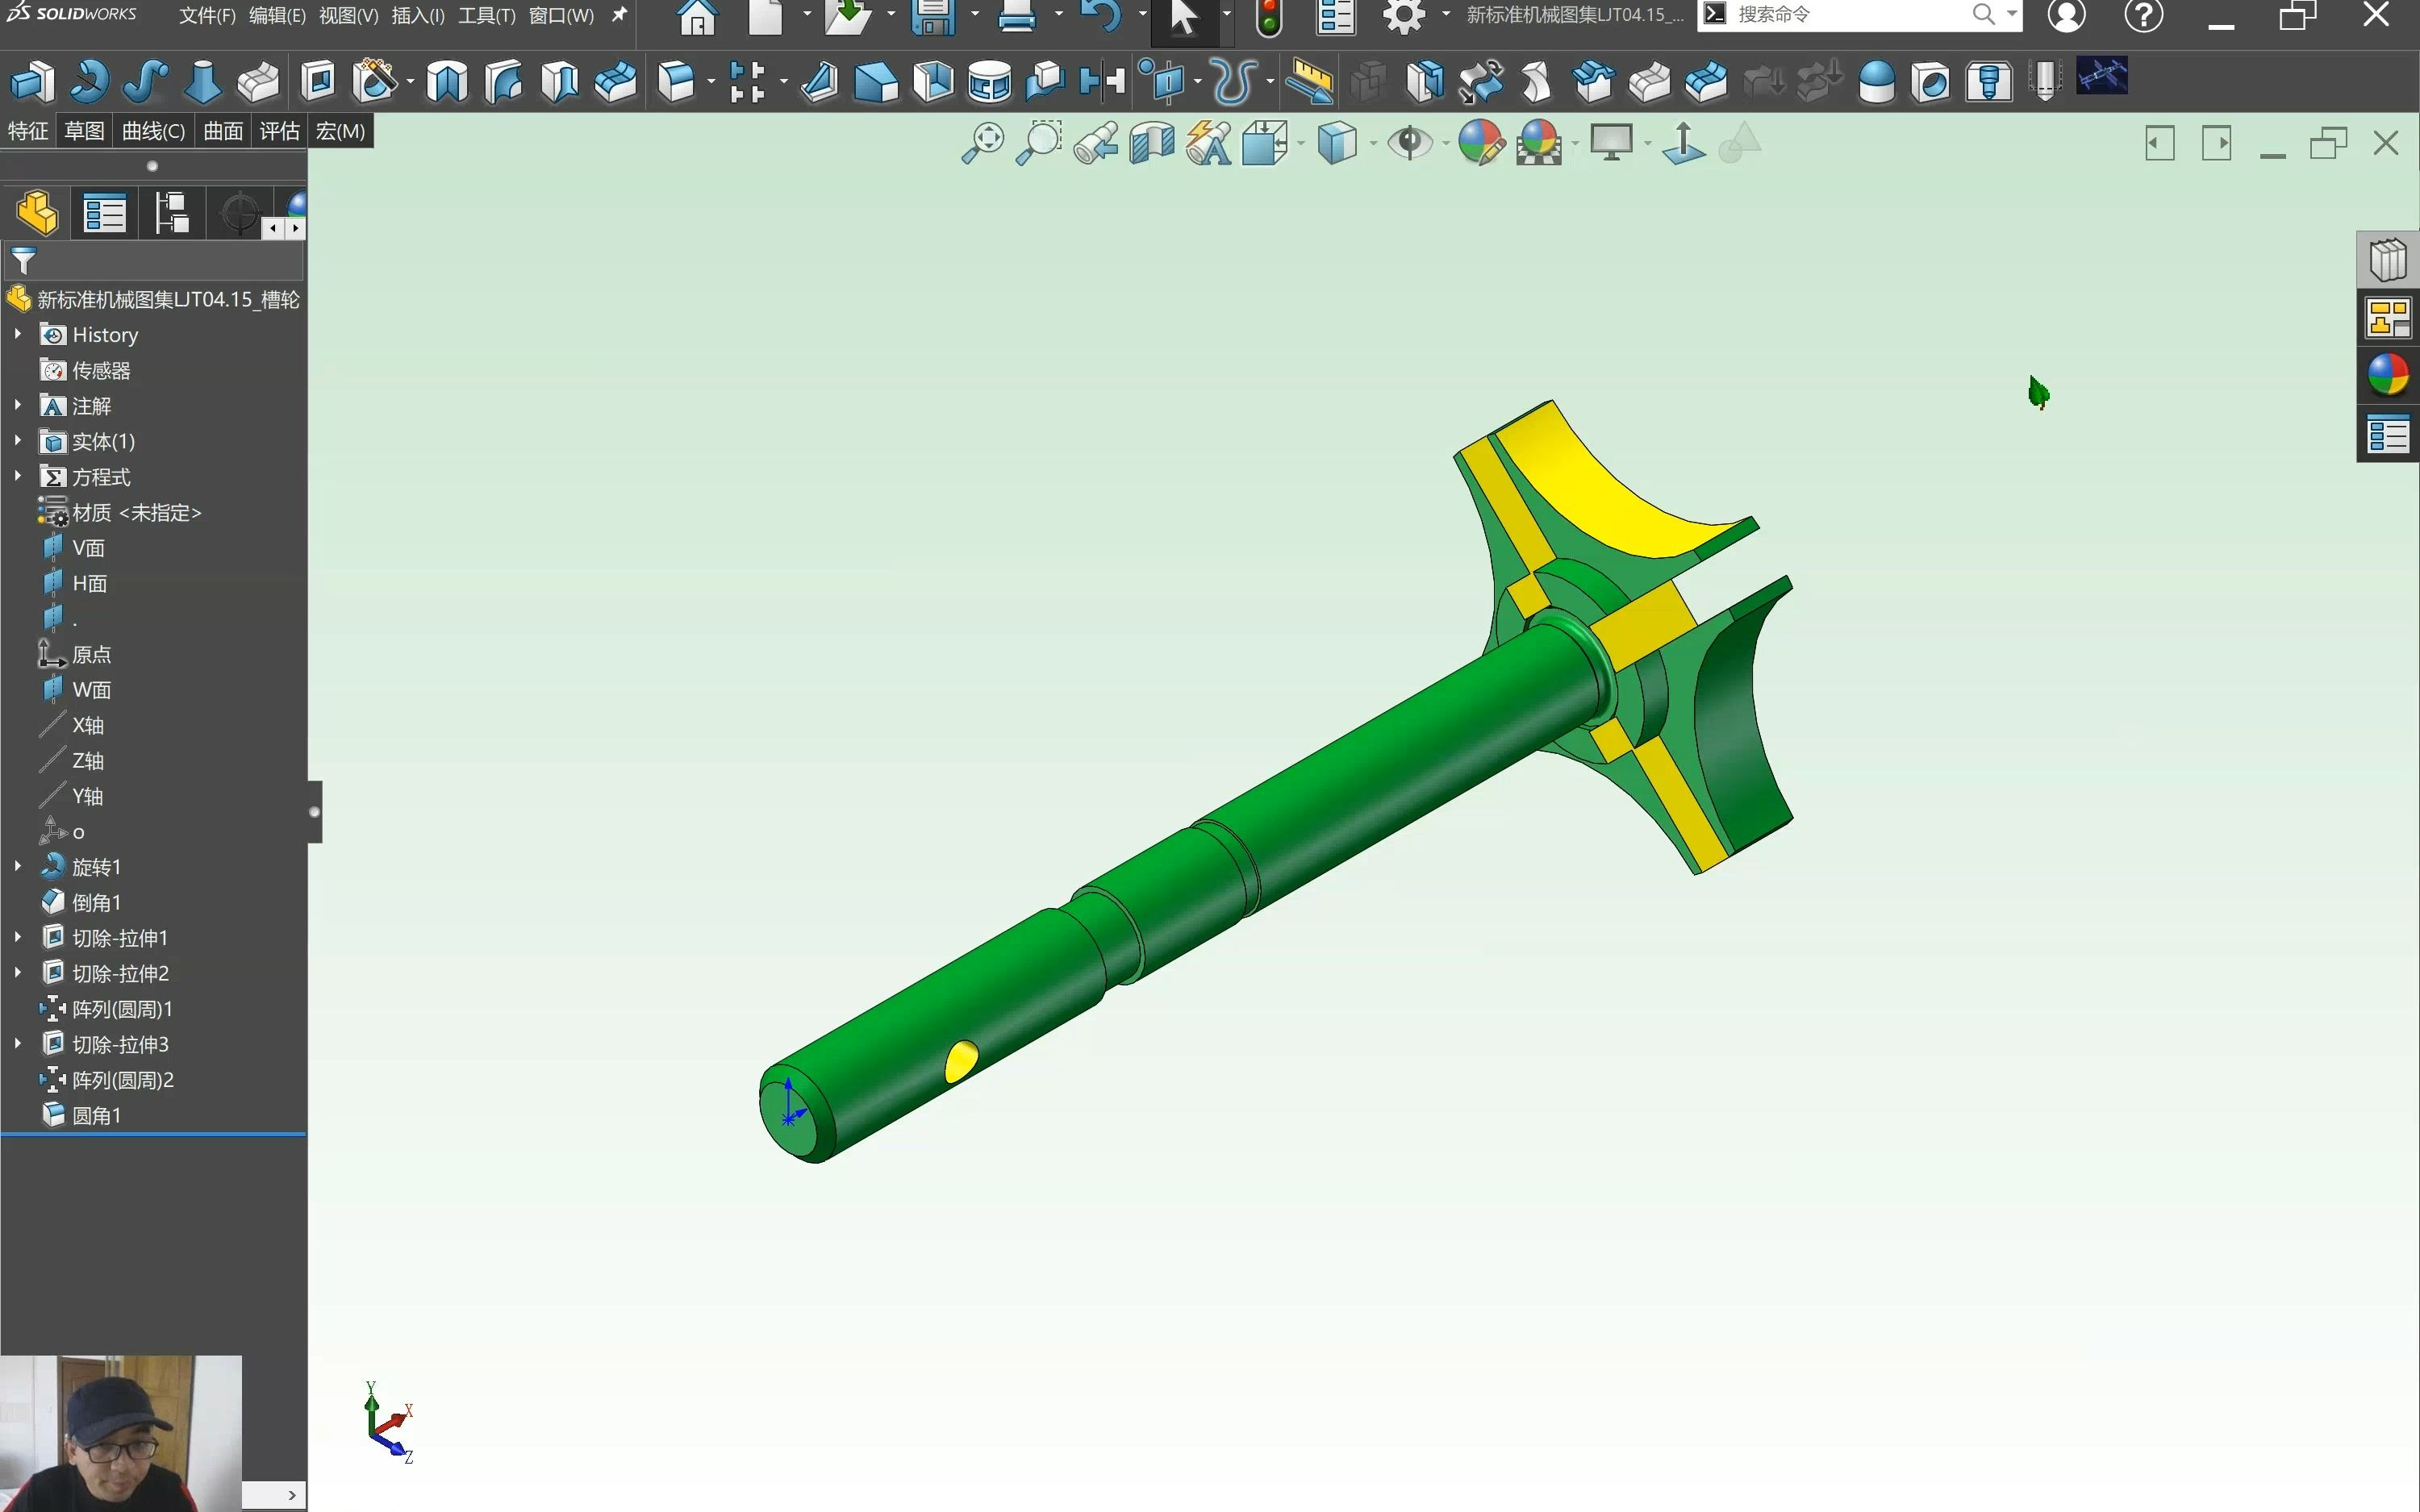Select 阵列(圆周)1 in the tree

pyautogui.click(x=106, y=1009)
